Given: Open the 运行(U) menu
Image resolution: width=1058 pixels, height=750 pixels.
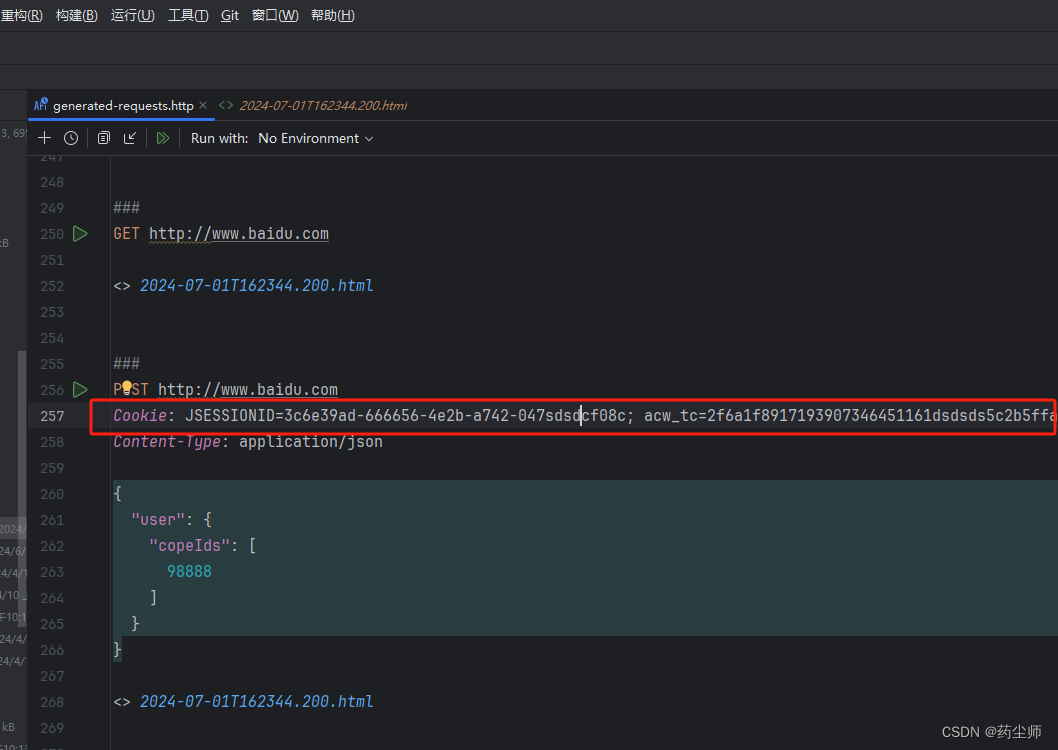Looking at the screenshot, I should 132,14.
